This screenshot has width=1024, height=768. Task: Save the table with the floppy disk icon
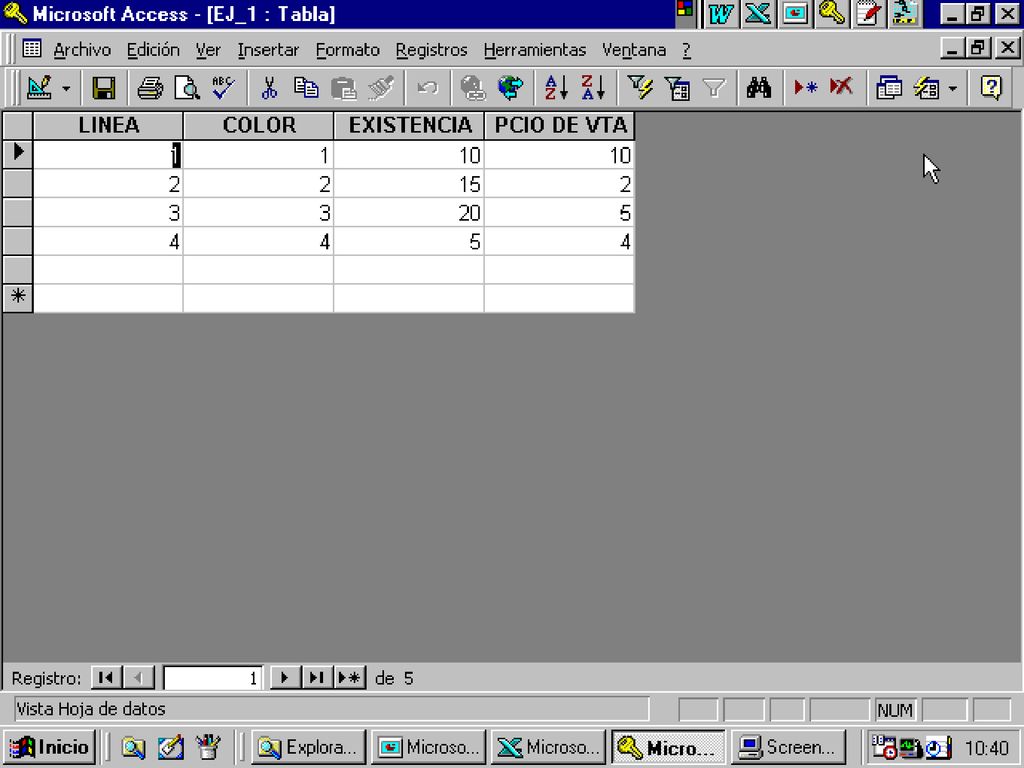[103, 88]
